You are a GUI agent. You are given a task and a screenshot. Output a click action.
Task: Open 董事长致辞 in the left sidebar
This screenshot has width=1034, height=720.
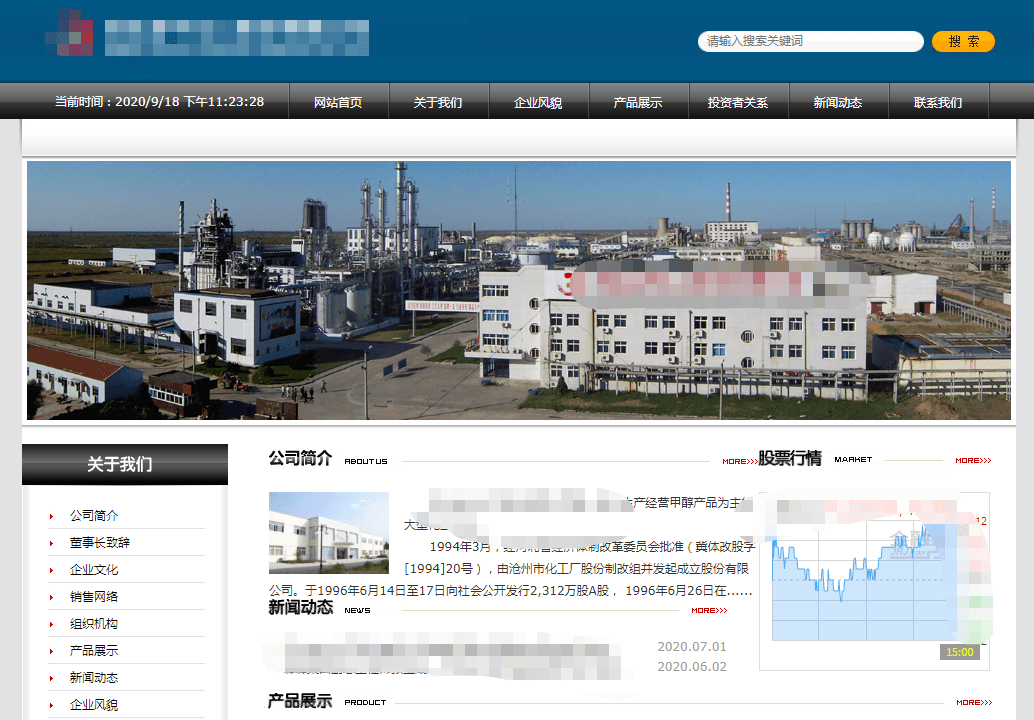[100, 543]
